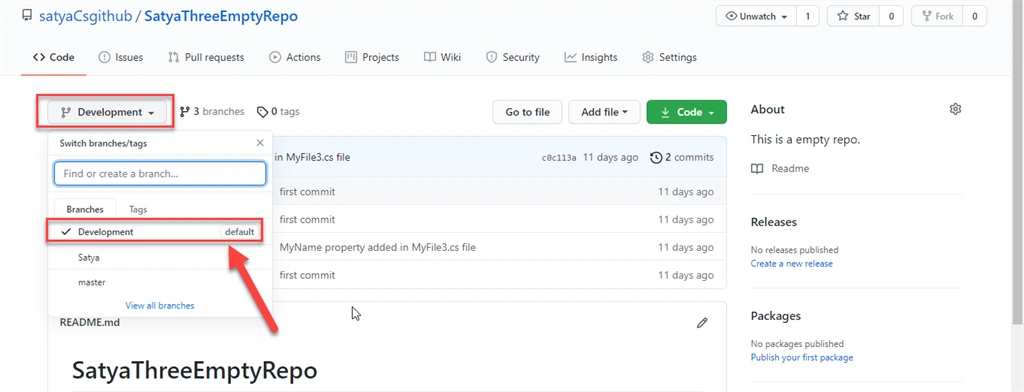1024x392 pixels.
Task: Open the Wiki tab
Action: click(x=443, y=57)
